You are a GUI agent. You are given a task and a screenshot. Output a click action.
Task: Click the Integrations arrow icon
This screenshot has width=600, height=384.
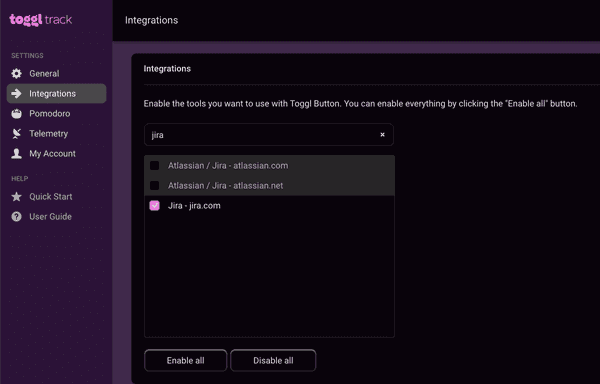coord(16,93)
